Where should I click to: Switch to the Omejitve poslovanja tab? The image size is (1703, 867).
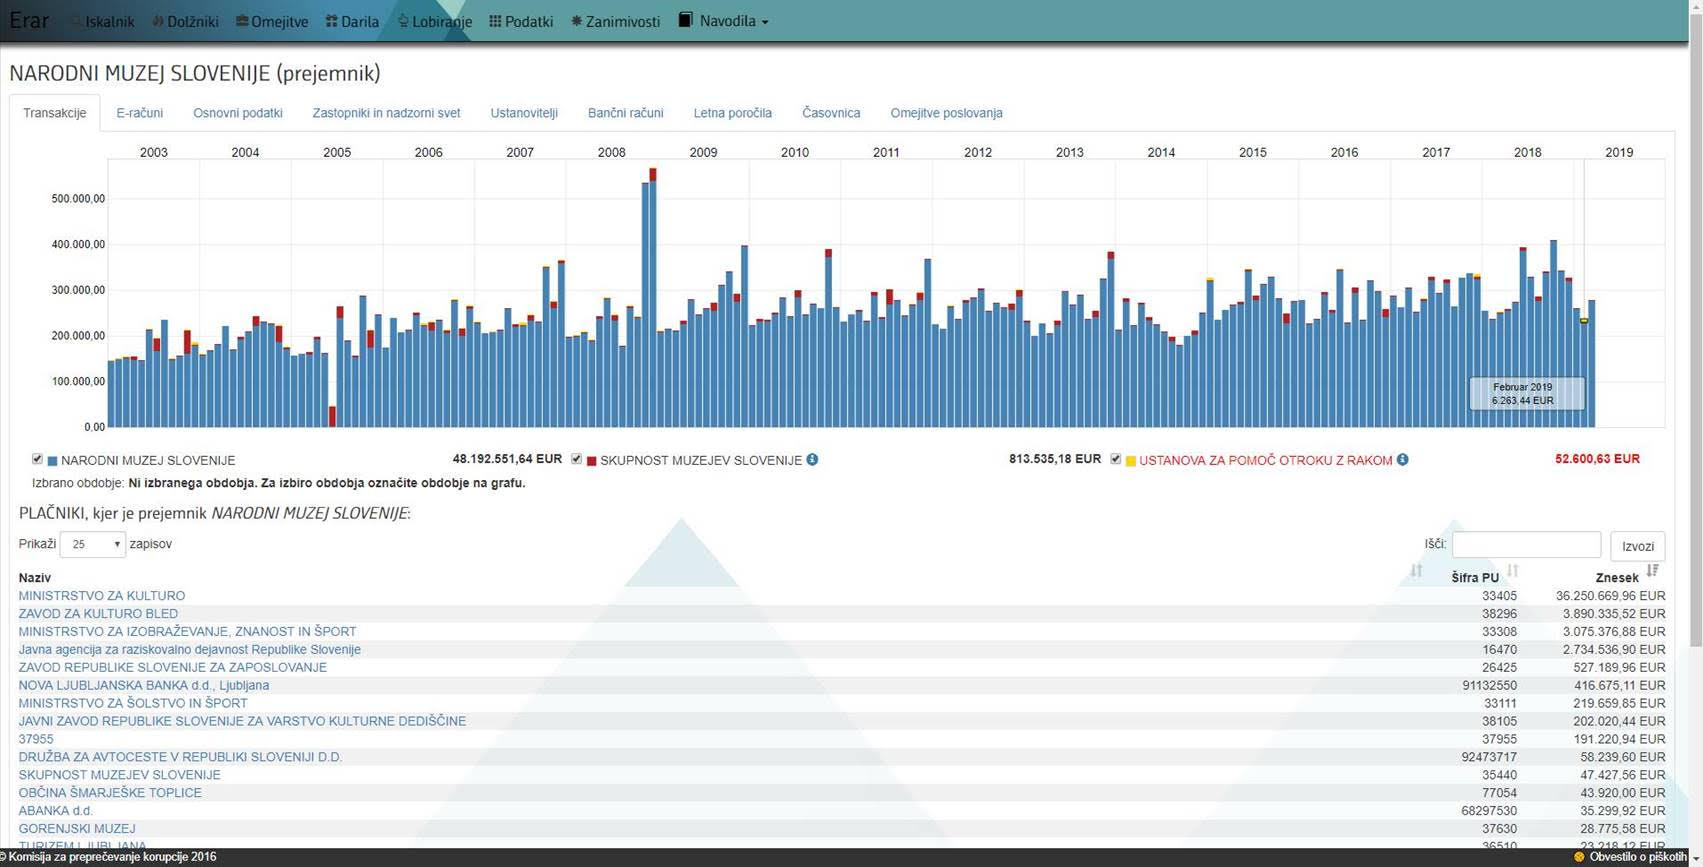click(946, 113)
